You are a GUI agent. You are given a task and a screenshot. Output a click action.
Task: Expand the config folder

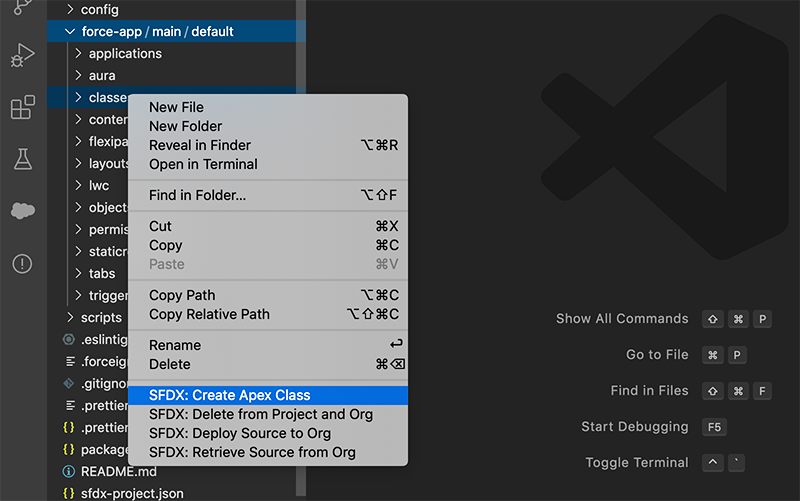click(99, 9)
